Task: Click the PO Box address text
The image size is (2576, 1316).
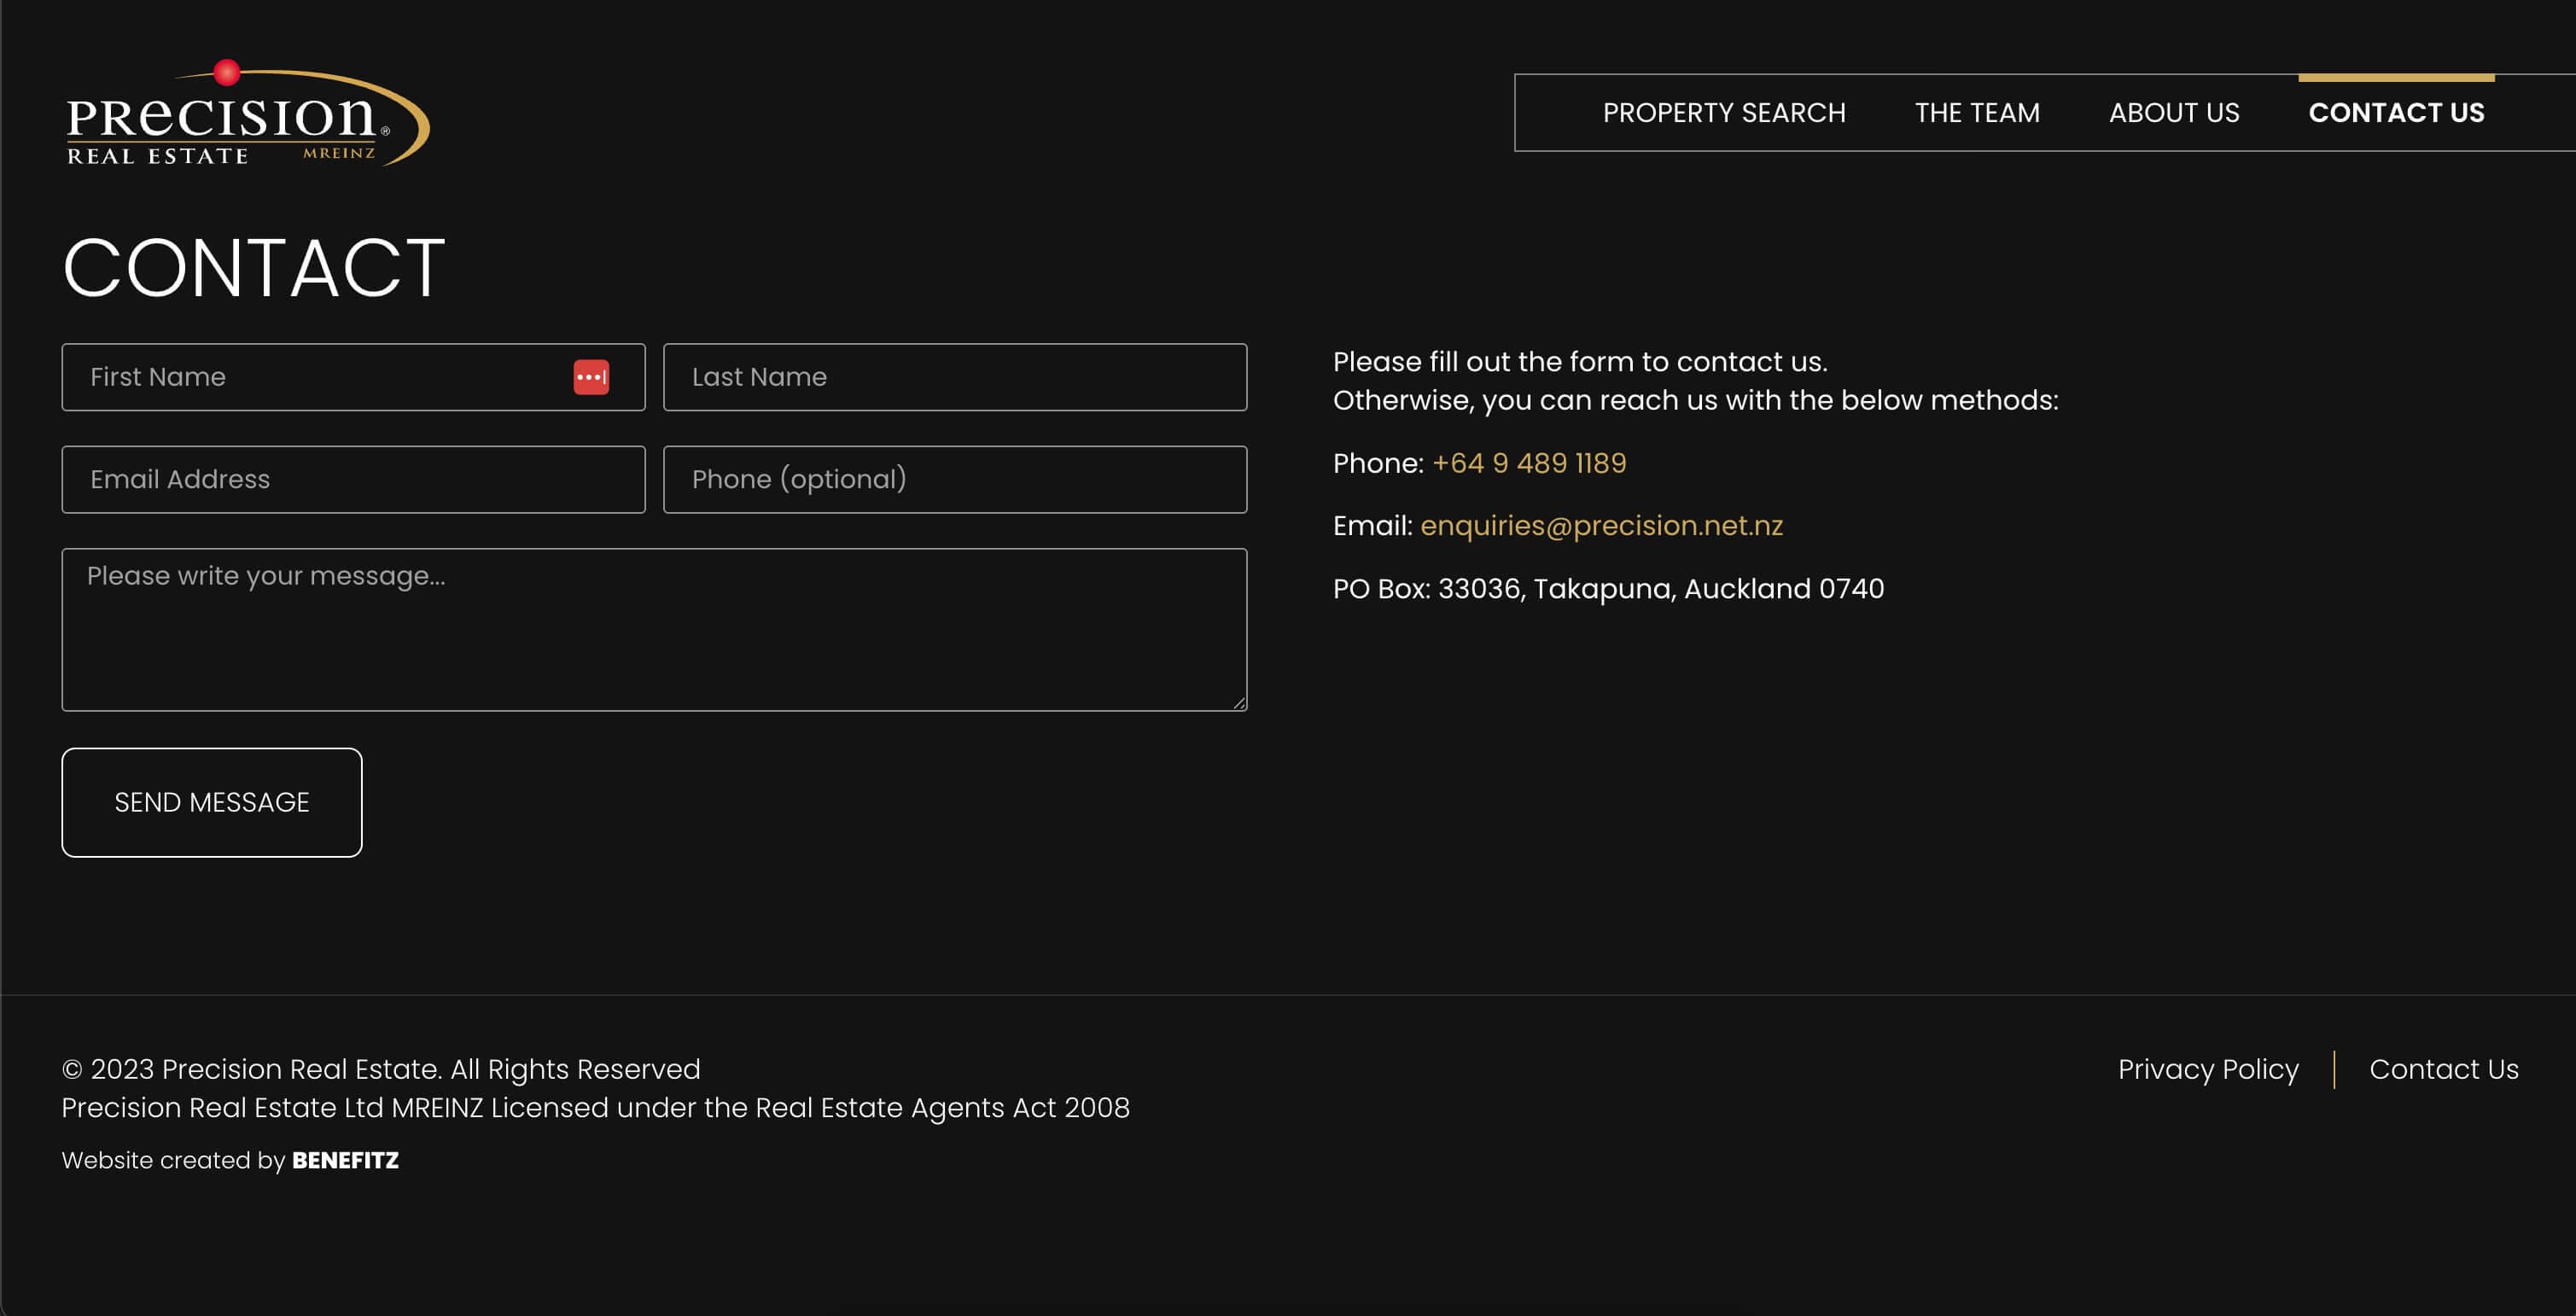Action: 1607,588
